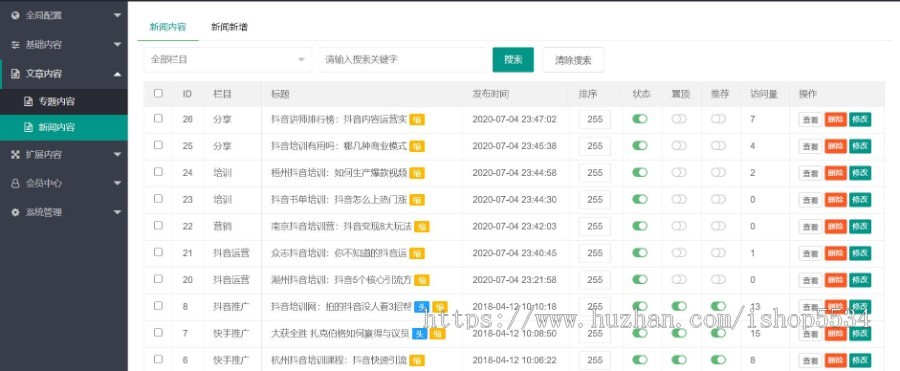Click the yellow 缩 badge on row ID 25

tap(417, 146)
